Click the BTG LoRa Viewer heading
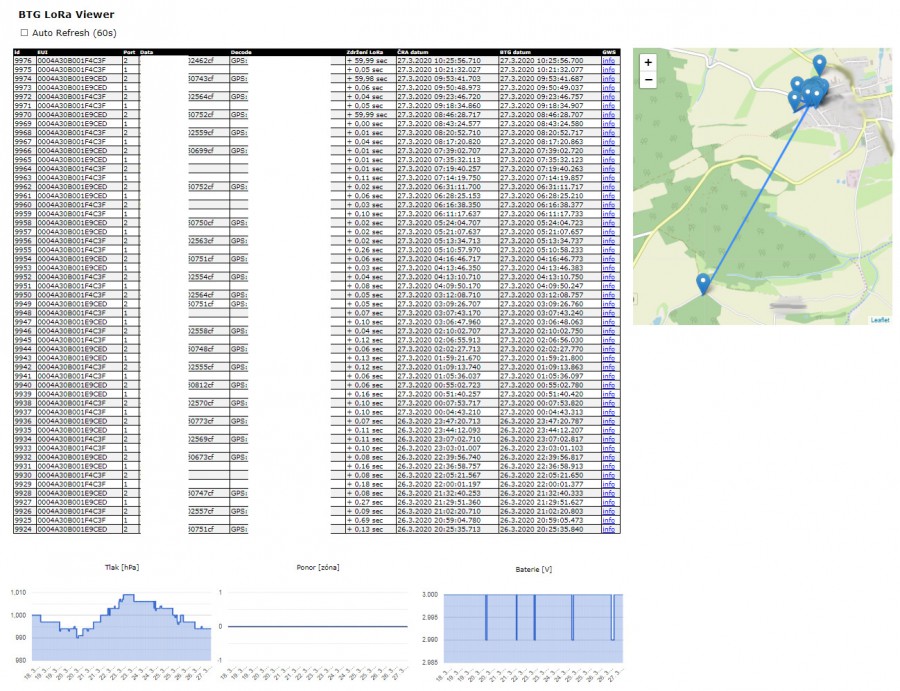 point(66,15)
